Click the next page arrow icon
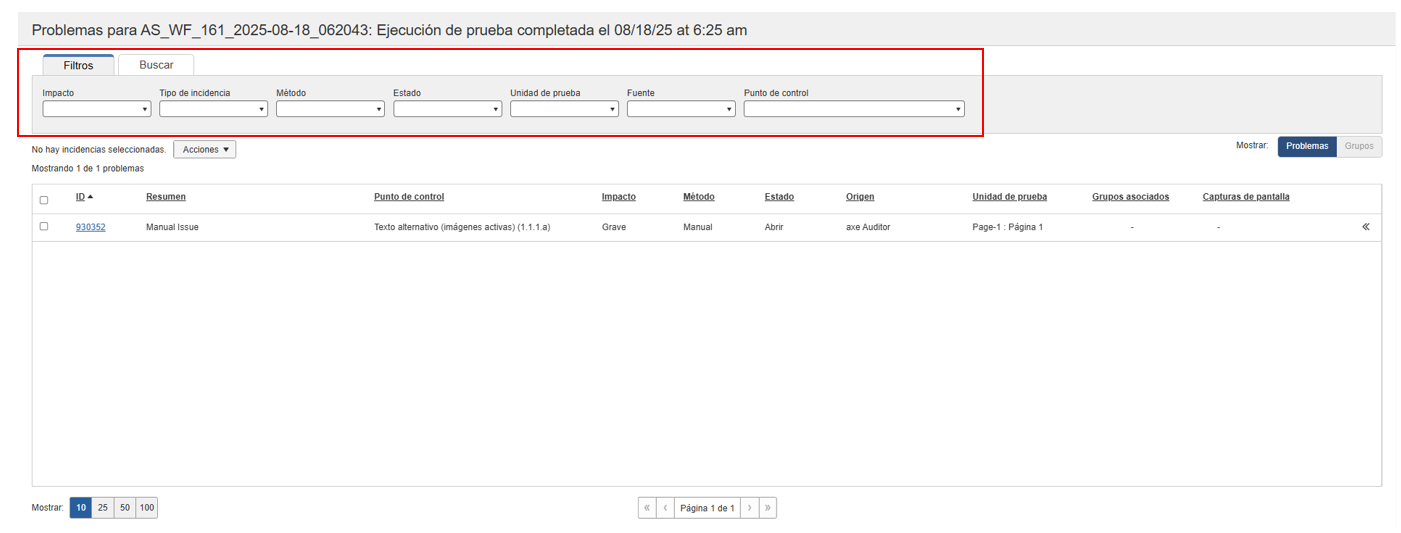 point(749,508)
